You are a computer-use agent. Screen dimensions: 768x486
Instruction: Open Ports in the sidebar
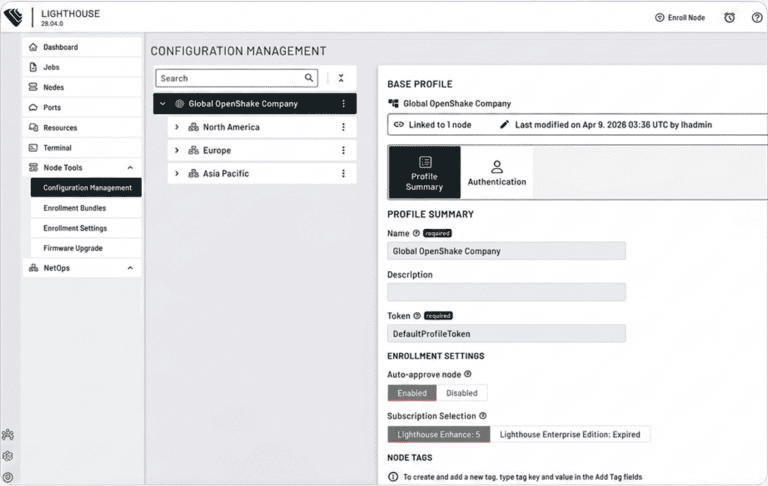pos(82,107)
